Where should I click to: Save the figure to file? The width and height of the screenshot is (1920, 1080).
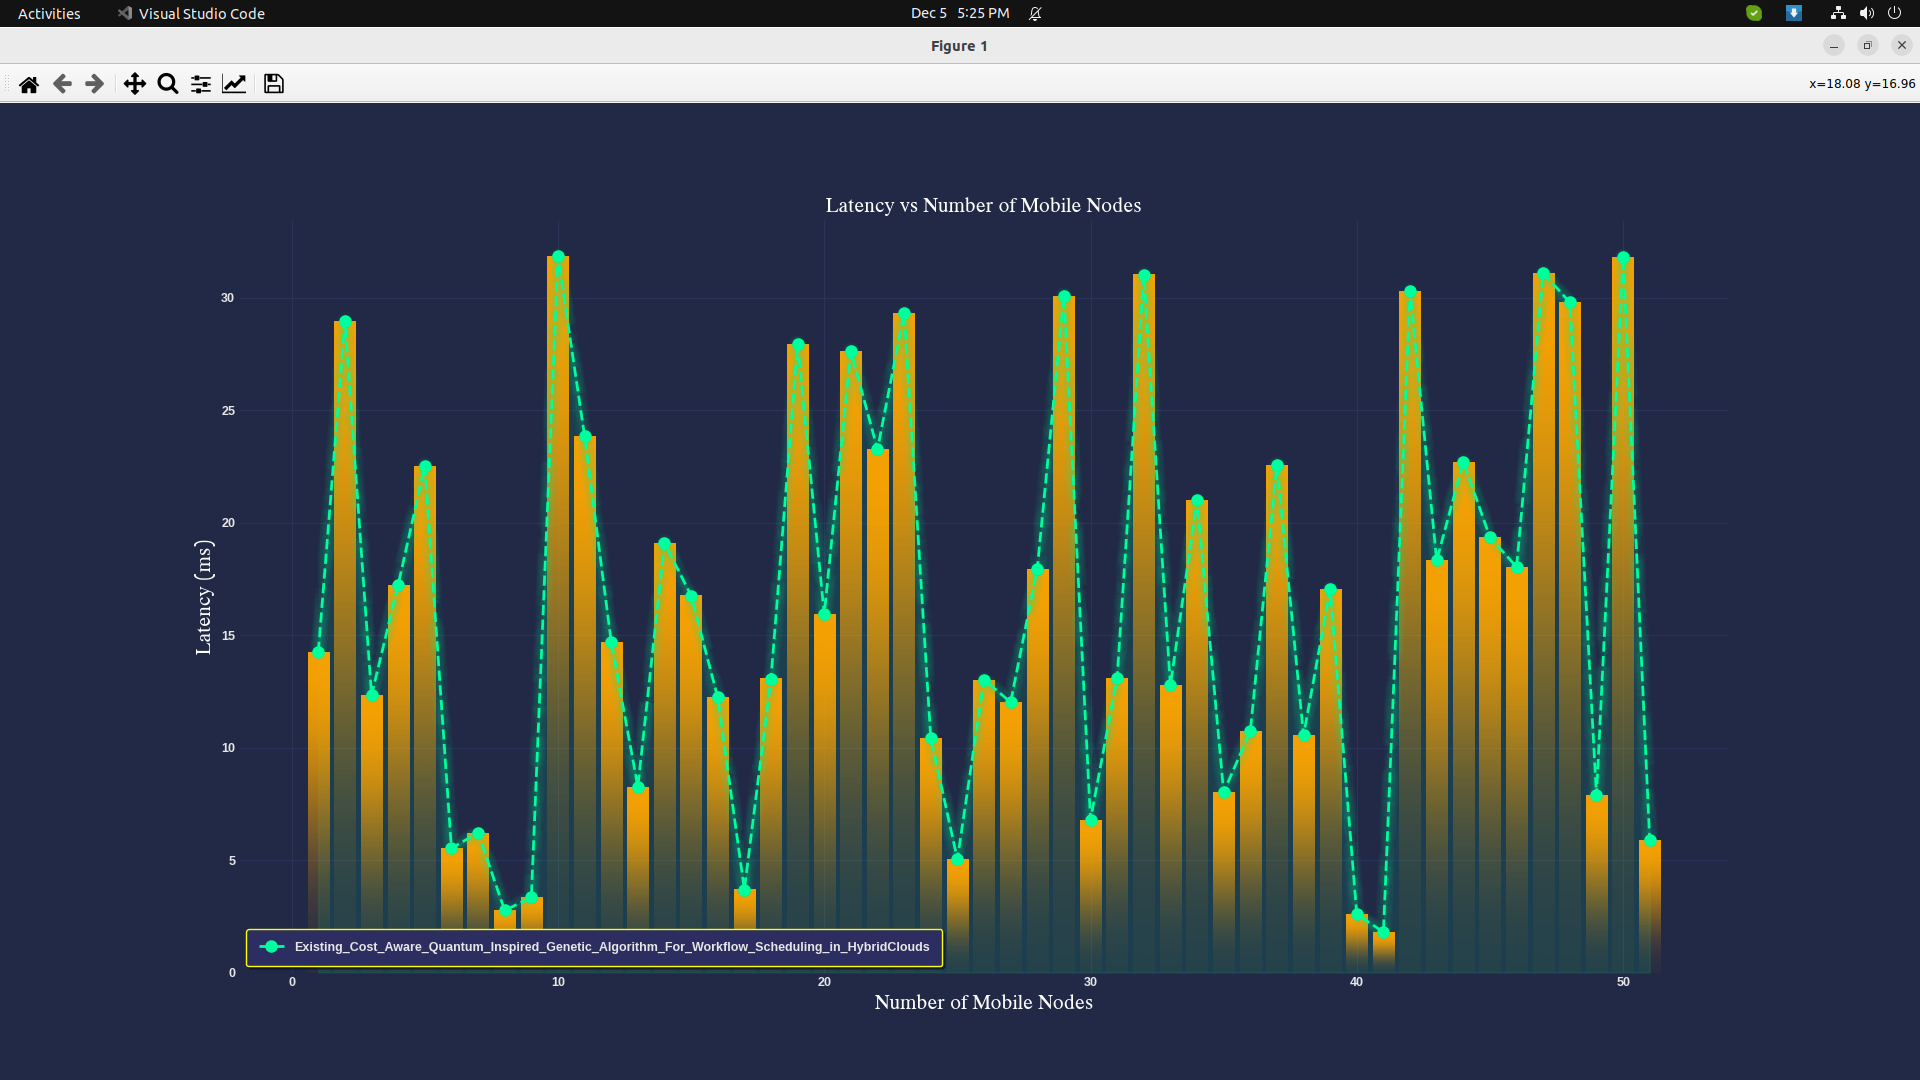[273, 84]
